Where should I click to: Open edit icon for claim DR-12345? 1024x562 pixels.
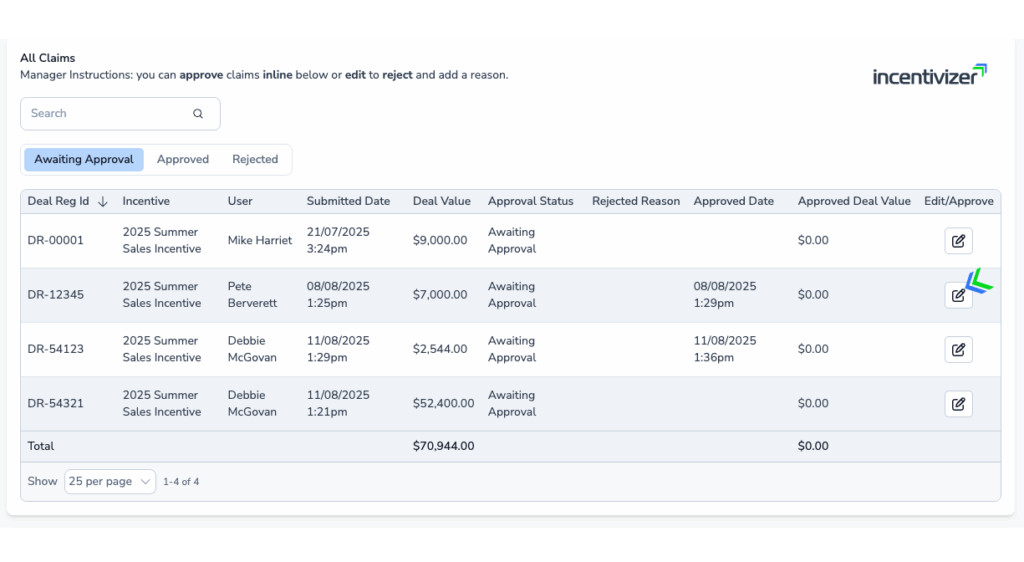[x=958, y=295]
